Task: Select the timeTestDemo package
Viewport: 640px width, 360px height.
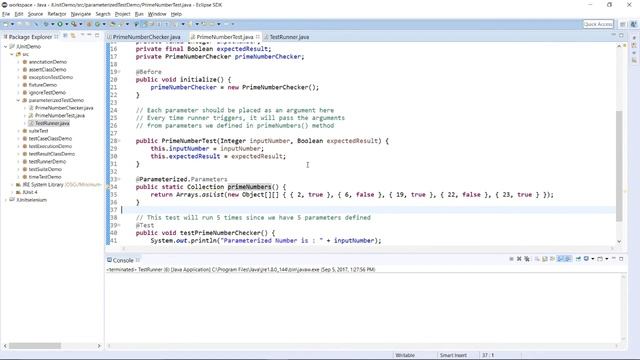Action: 45,177
